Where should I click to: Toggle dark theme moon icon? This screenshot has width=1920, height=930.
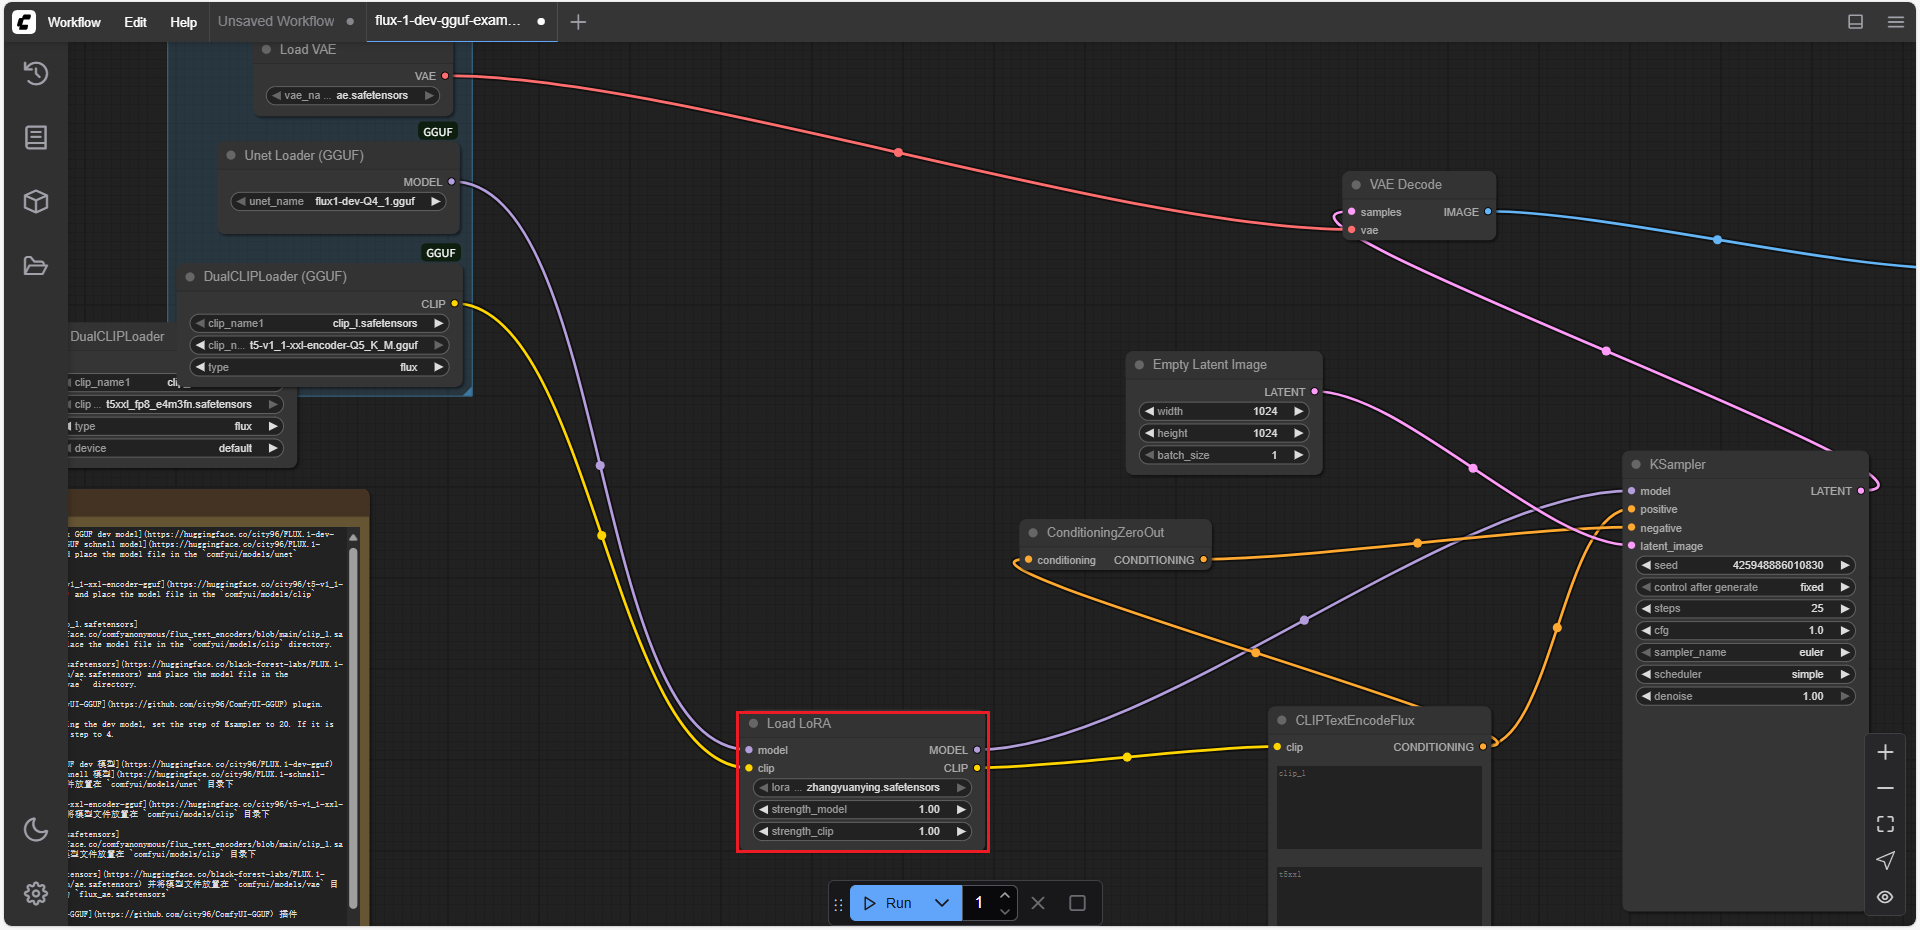click(36, 829)
